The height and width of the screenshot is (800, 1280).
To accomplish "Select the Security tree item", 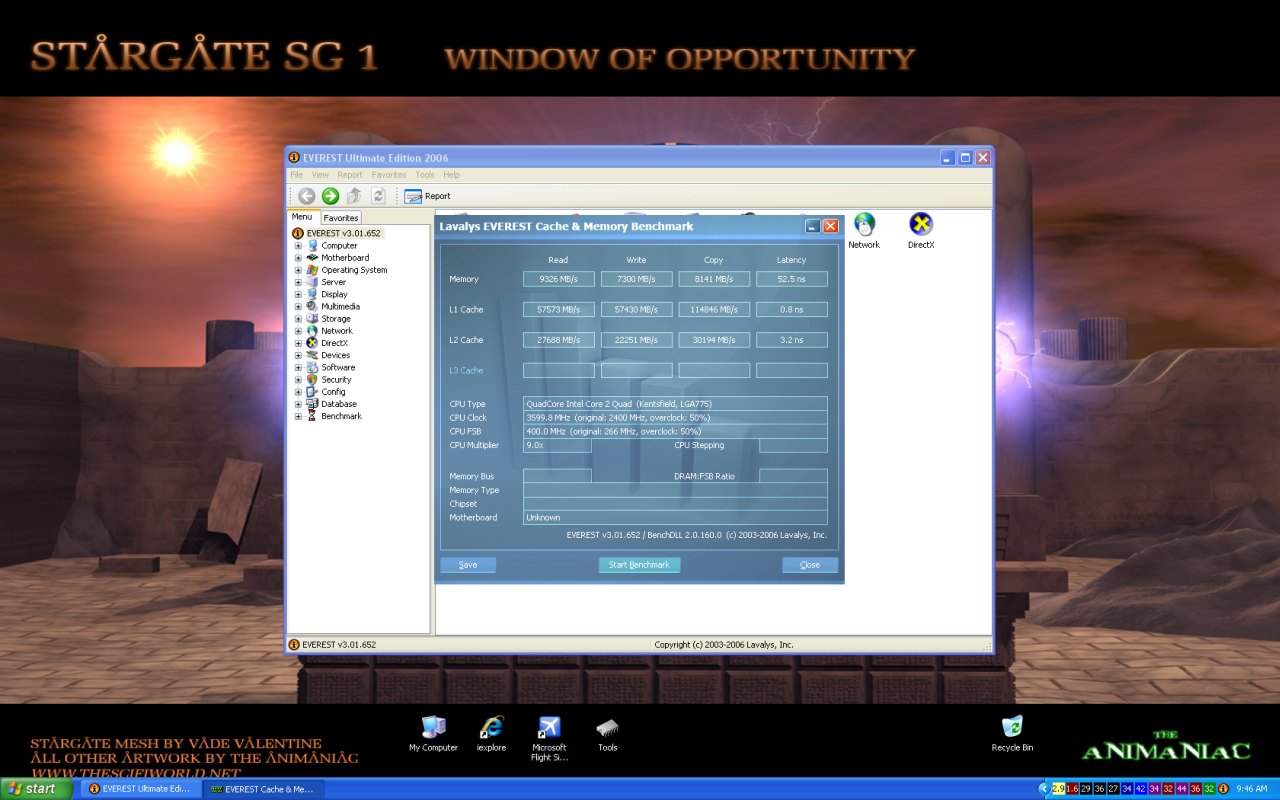I will [336, 380].
